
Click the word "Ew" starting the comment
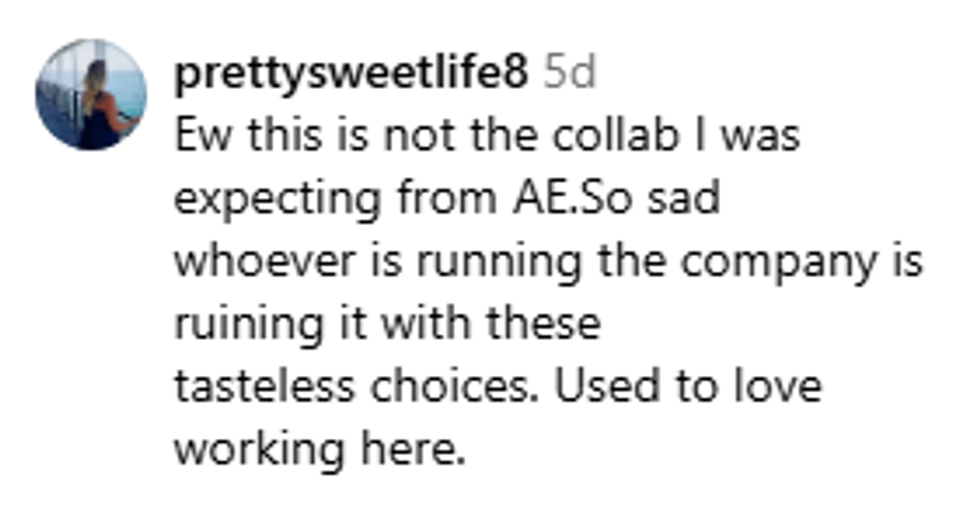pos(197,137)
